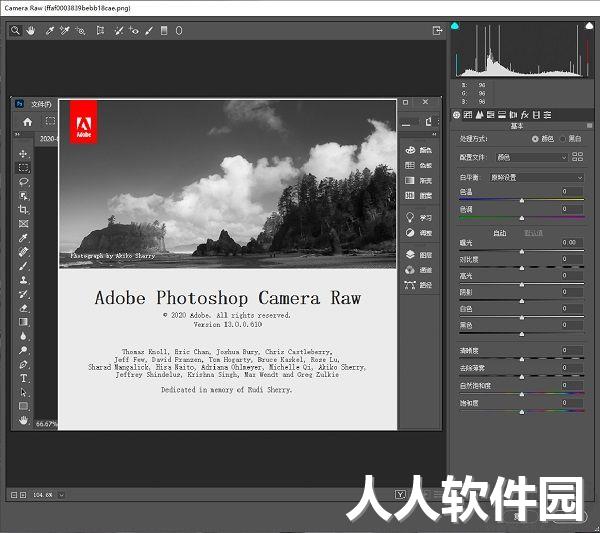Image resolution: width=600 pixels, height=533 pixels.
Task: Select the Spot Removal tool
Action: point(119,31)
